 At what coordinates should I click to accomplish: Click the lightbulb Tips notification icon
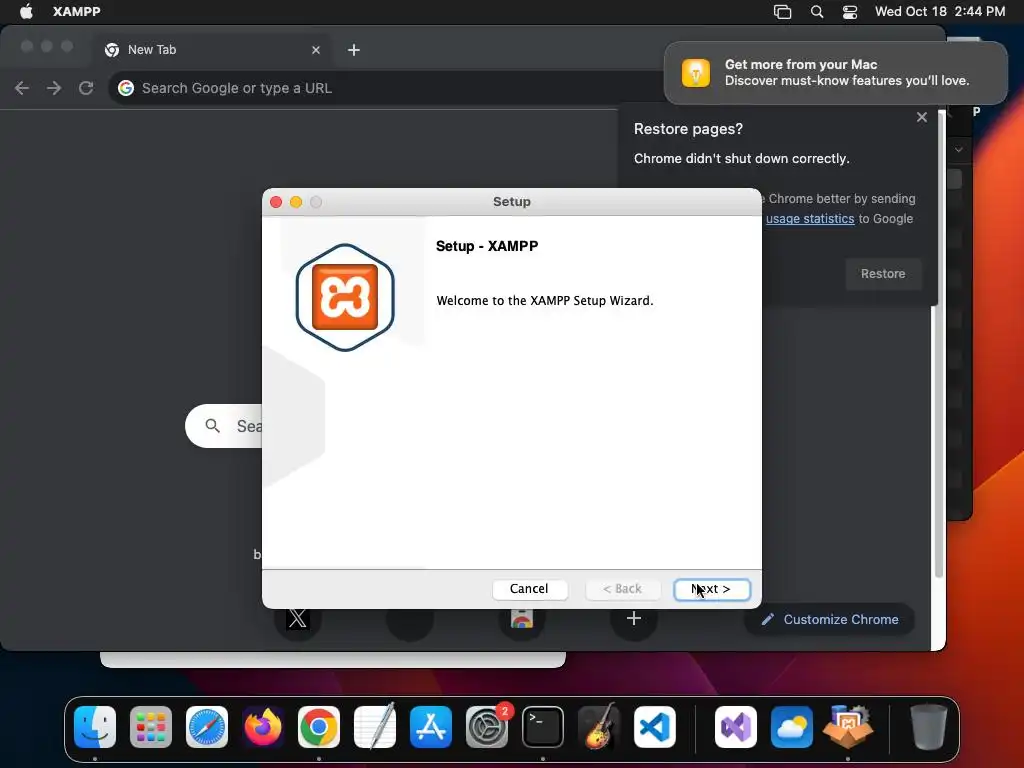click(x=696, y=72)
